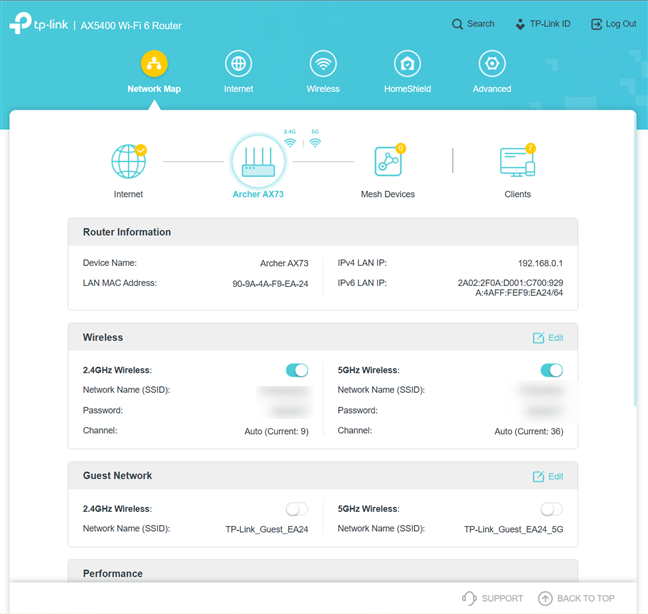The image size is (648, 614).
Task: Click the tp-link logo
Action: (39, 24)
